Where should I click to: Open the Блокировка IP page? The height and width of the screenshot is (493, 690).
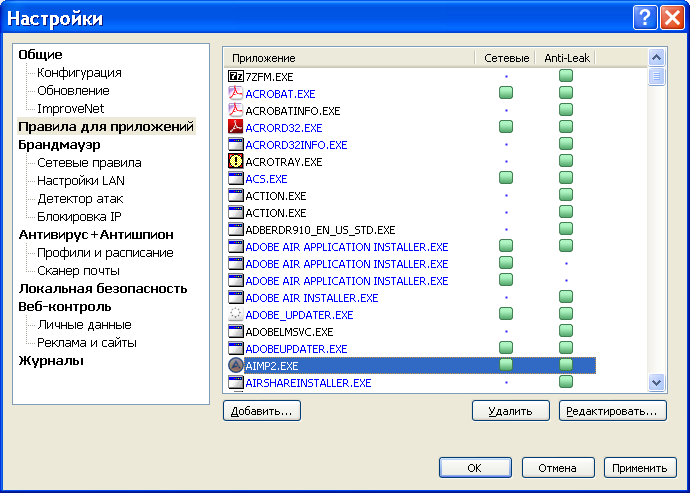[79, 217]
